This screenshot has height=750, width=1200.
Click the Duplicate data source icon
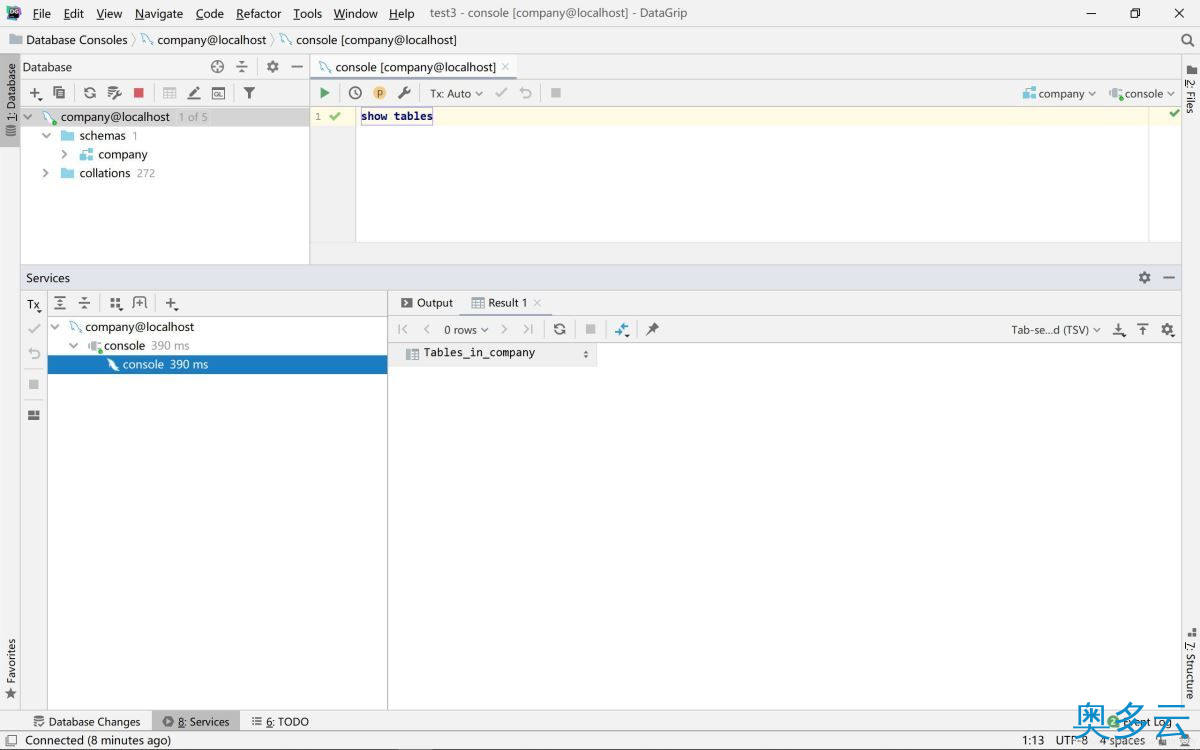click(x=59, y=93)
